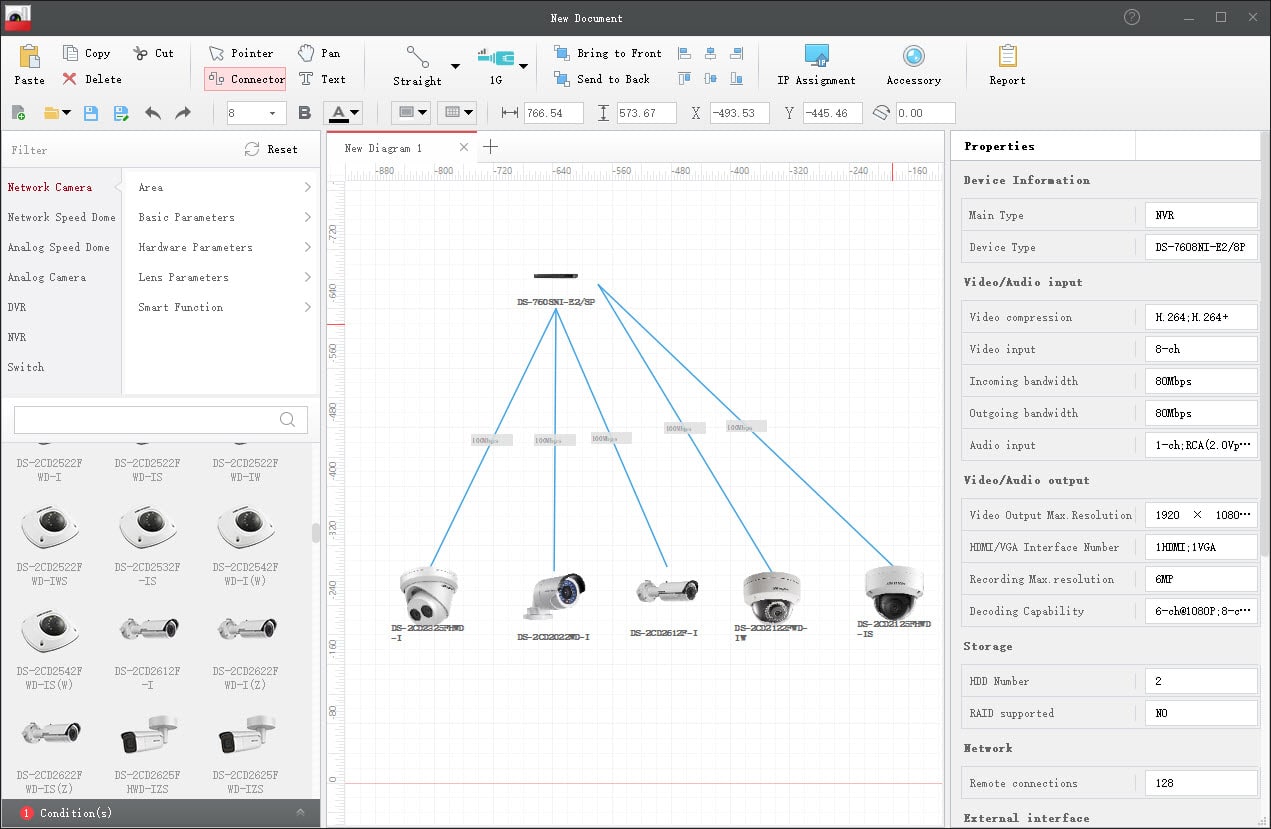Expand the Hardware Parameters filter
Viewport: 1271px width, 829px height.
pyautogui.click(x=224, y=247)
